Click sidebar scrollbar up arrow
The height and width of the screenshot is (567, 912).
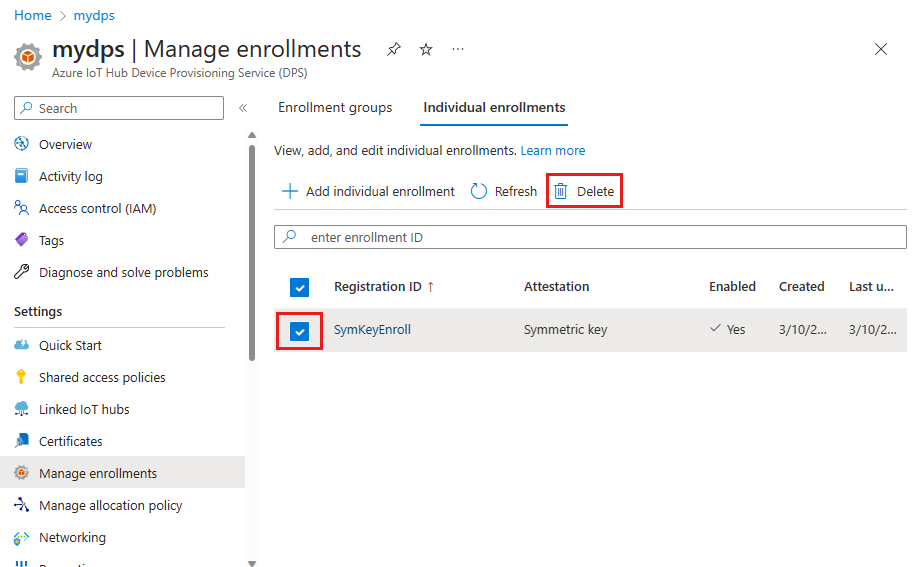tap(252, 135)
